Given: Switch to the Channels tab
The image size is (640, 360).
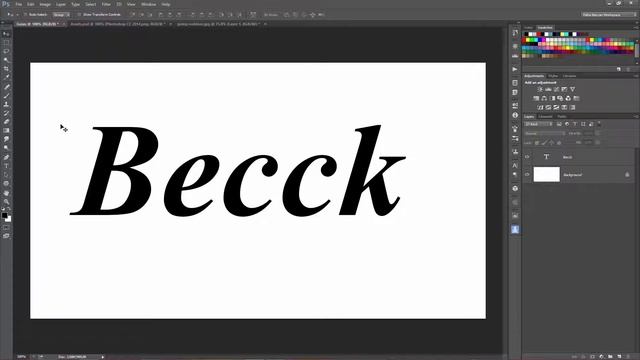Looking at the screenshot, I should coord(546,117).
